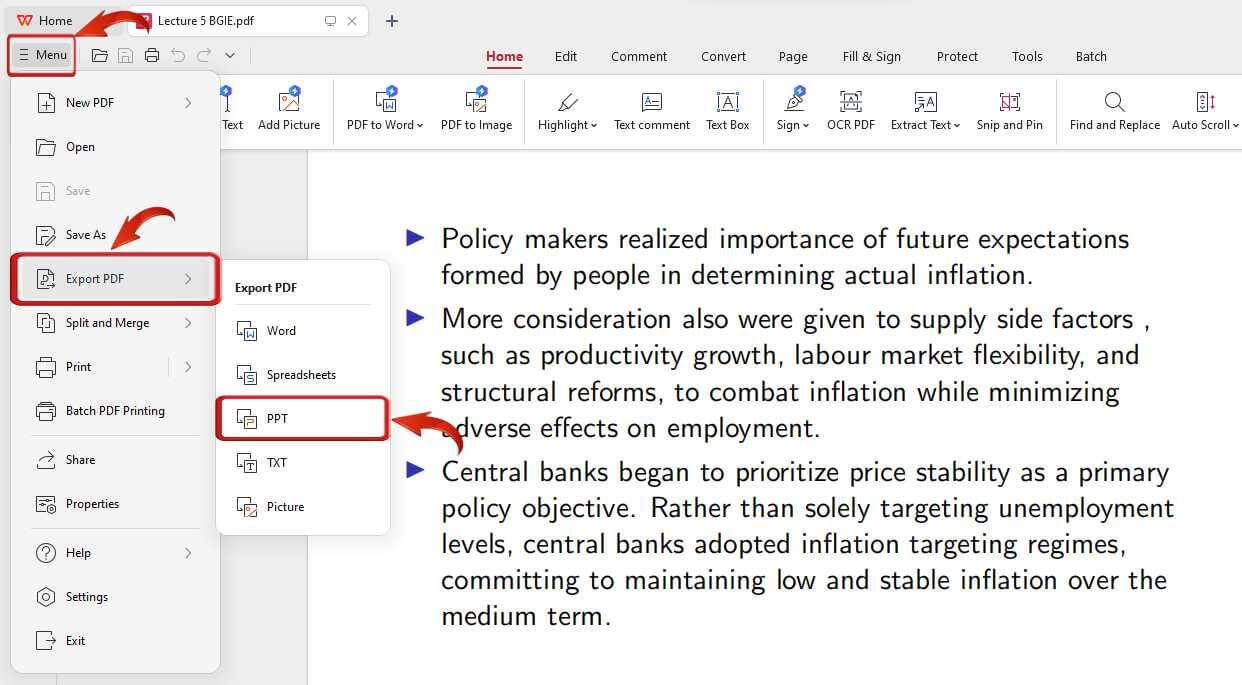
Task: Expand the Help submenu arrow
Action: tap(188, 552)
